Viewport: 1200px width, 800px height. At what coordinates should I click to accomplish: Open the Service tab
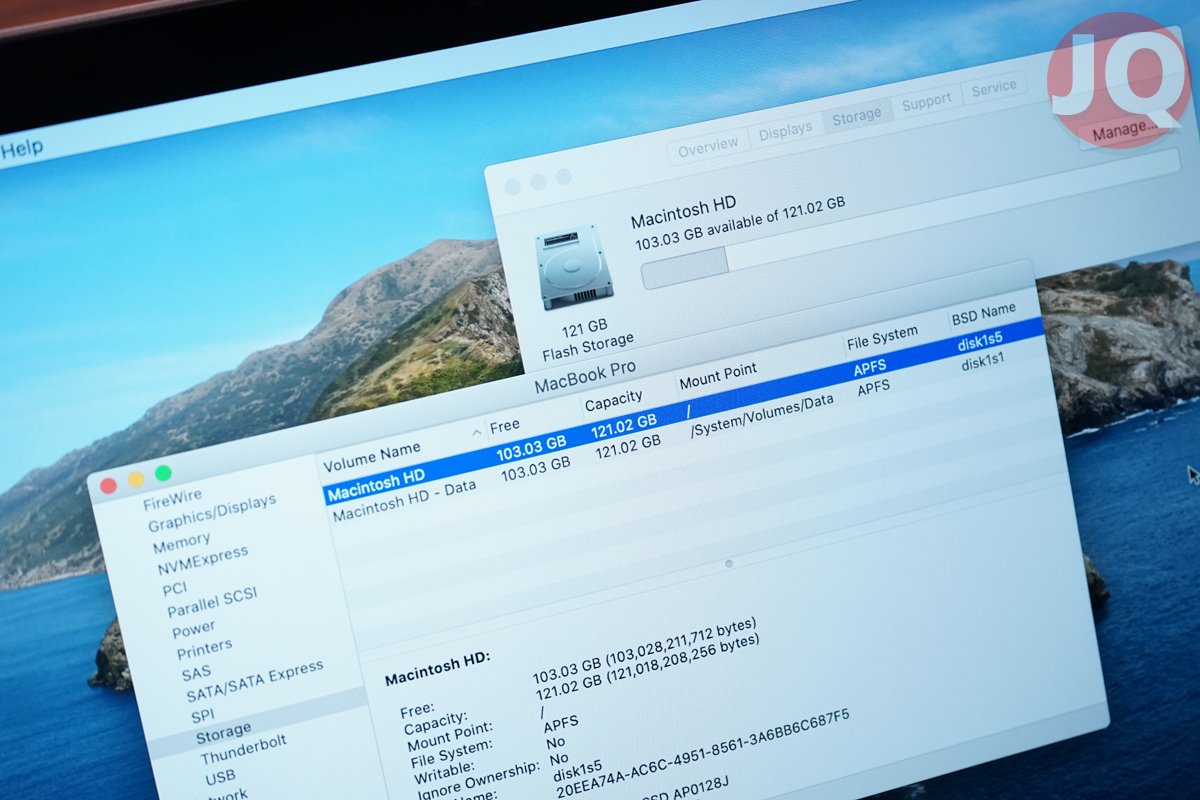(x=994, y=89)
